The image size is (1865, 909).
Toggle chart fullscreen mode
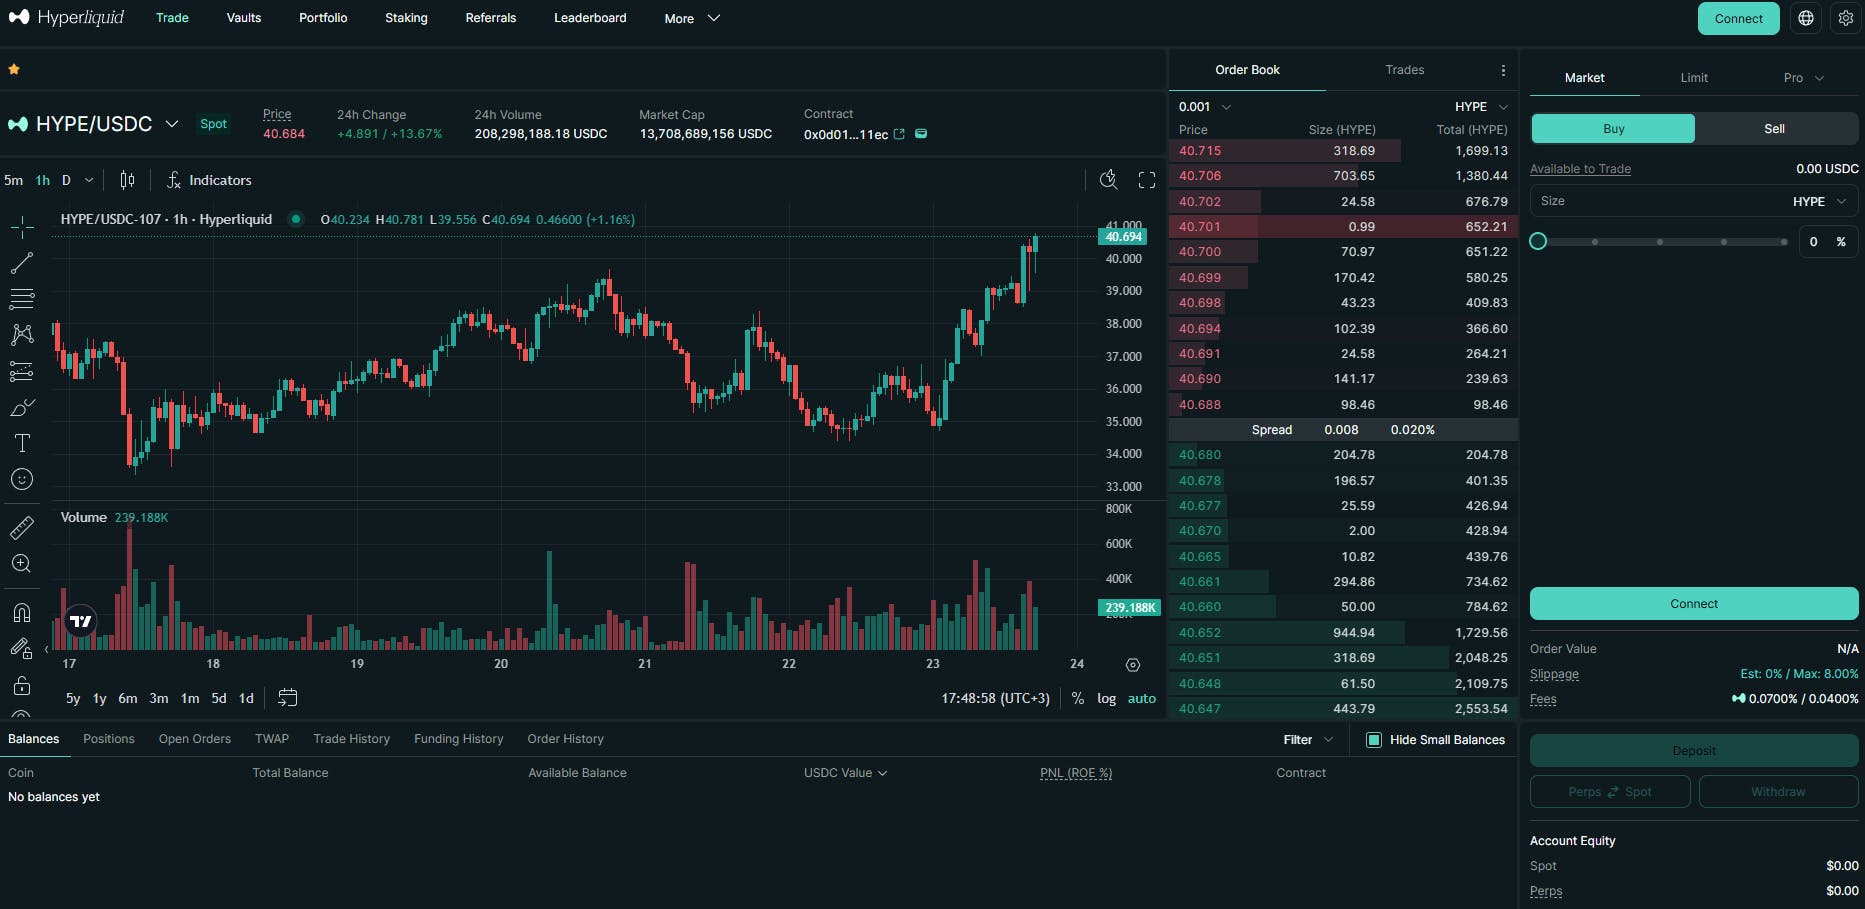coord(1147,180)
